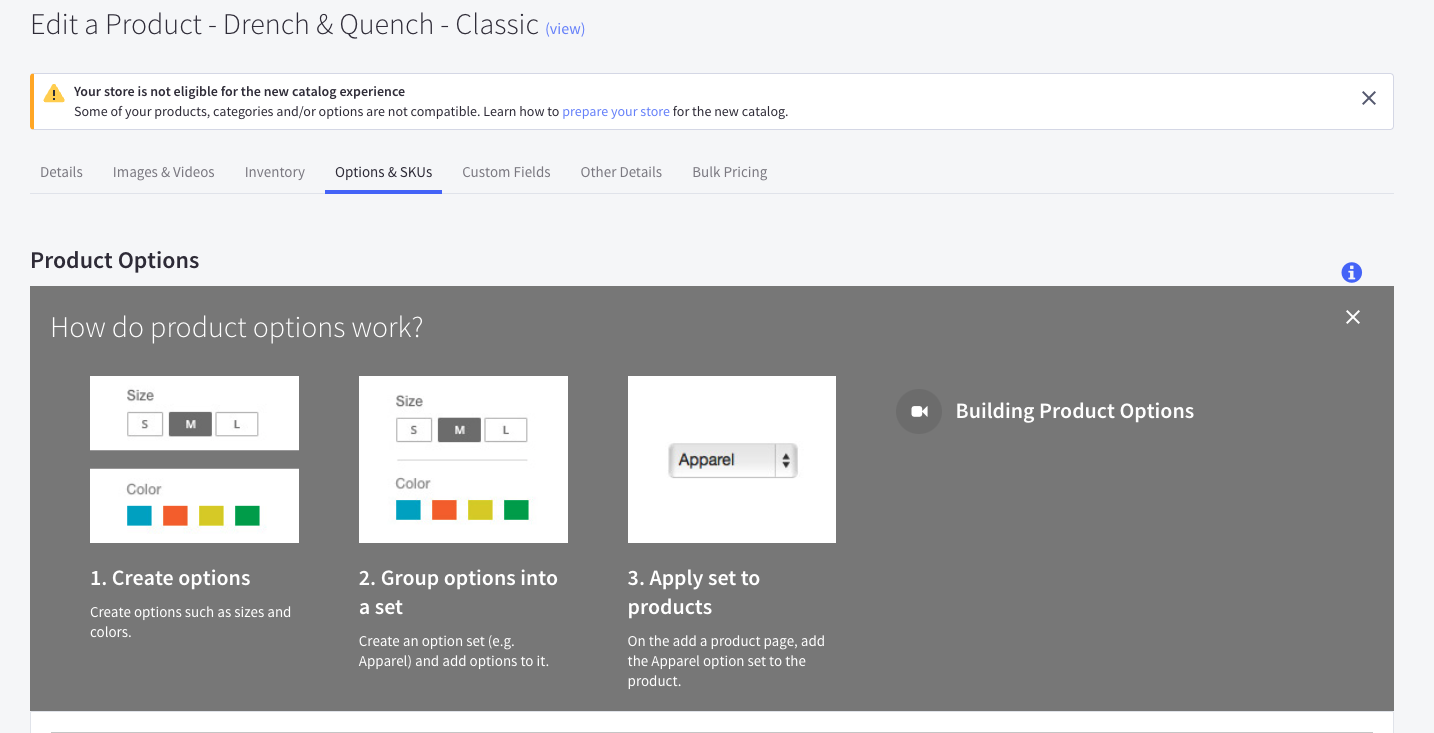Click the Apparel dropdown in step 3 image
Screen dimensions: 1434x733
pyautogui.click(x=732, y=460)
